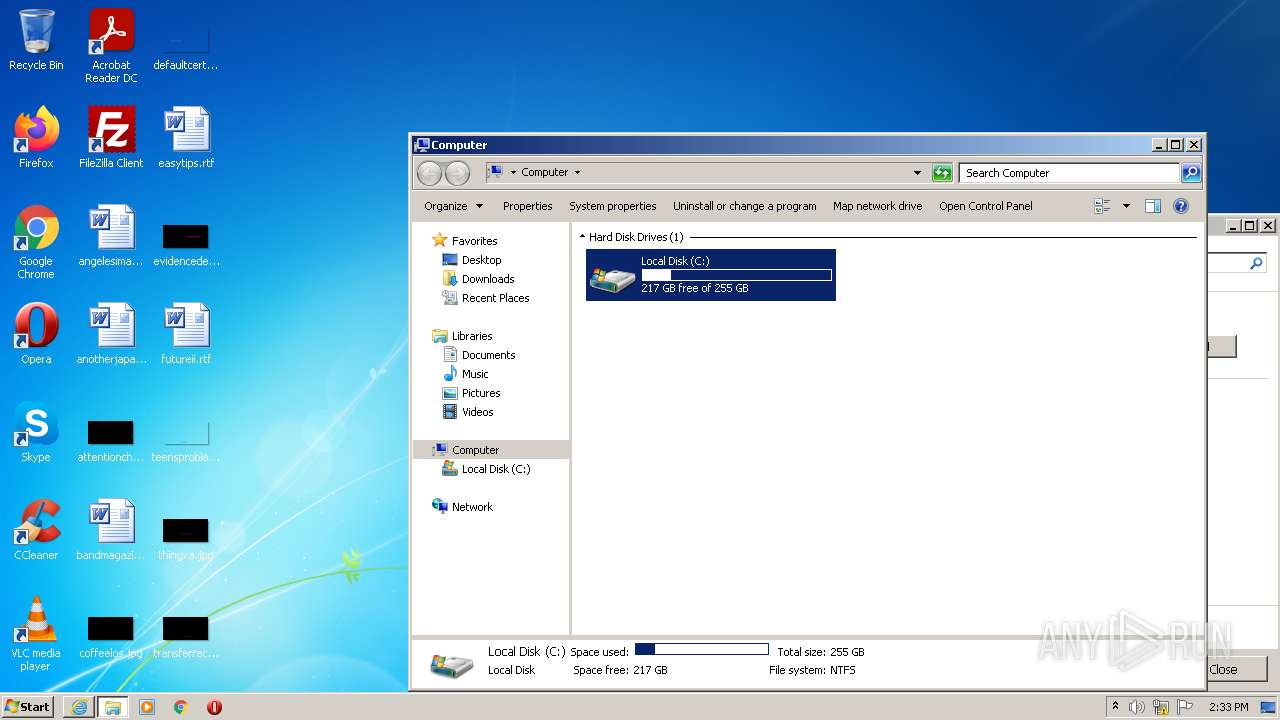The width and height of the screenshot is (1280, 720).
Task: Collapse the Hard Disk Drives group
Action: click(x=583, y=237)
